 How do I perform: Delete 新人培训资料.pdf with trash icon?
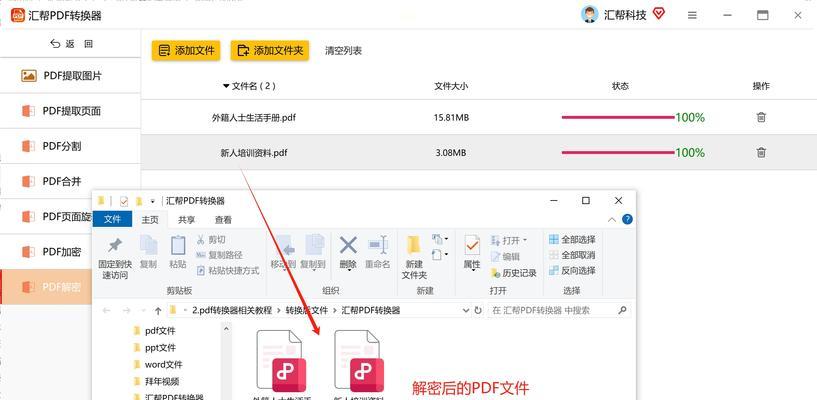coord(761,153)
